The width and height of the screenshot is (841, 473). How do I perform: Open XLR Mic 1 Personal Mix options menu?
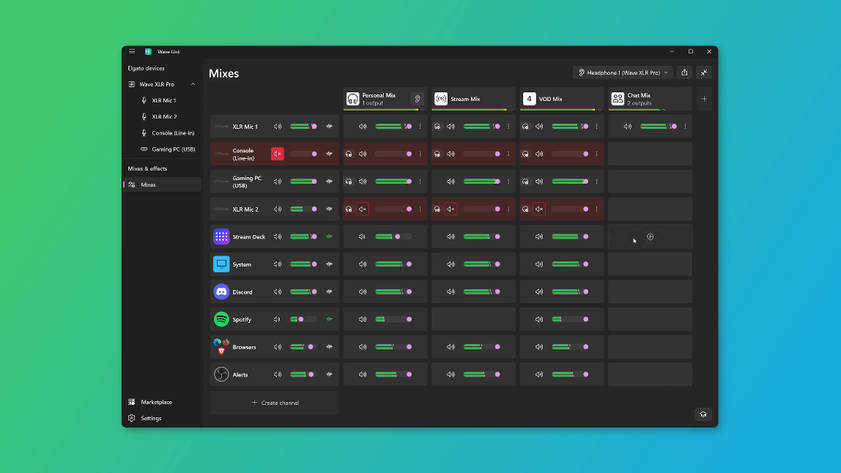pyautogui.click(x=420, y=127)
